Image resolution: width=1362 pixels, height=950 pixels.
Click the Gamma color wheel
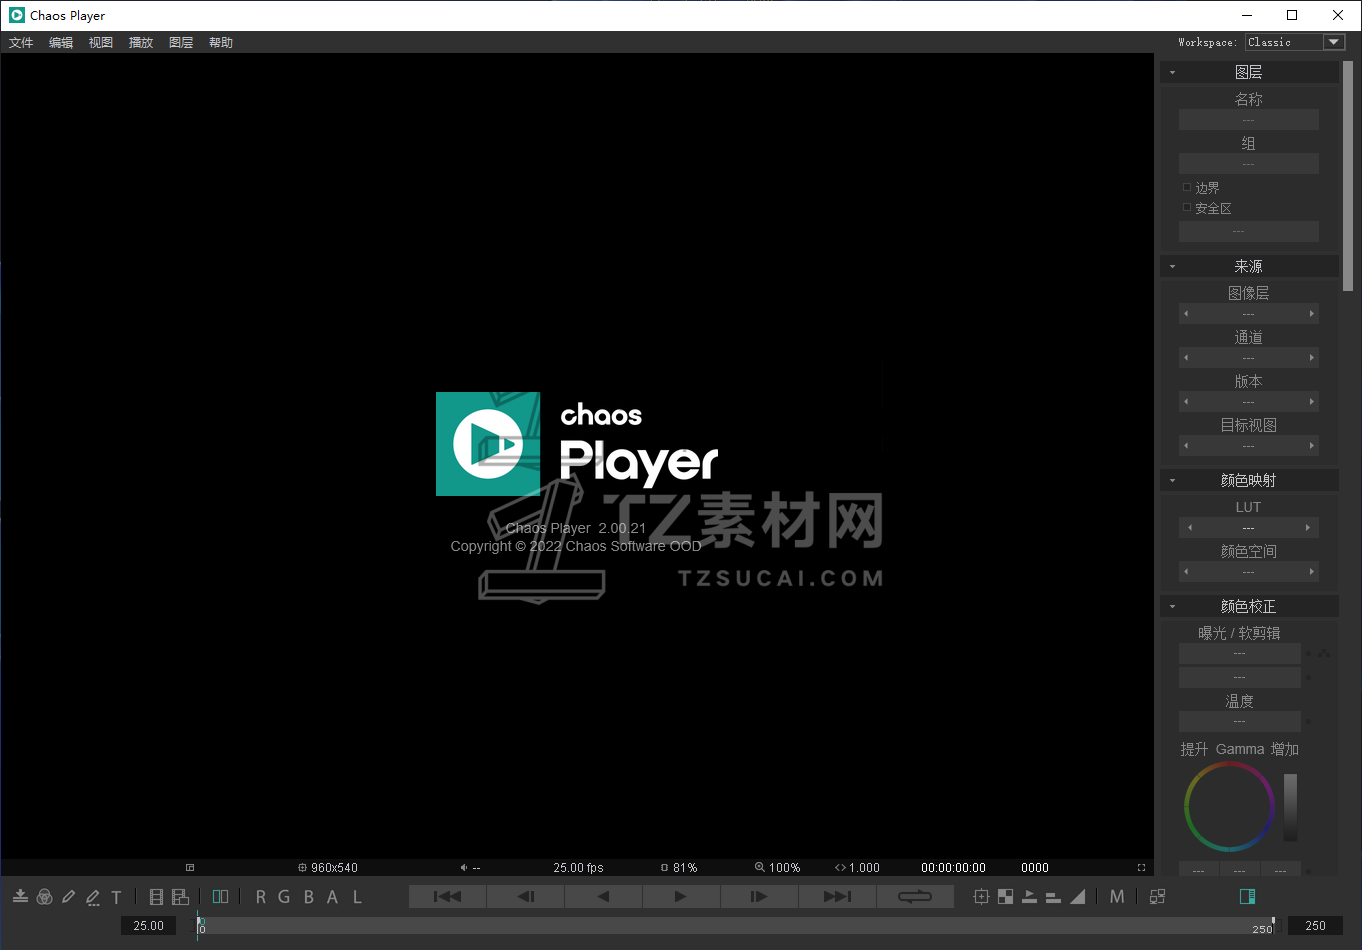pyautogui.click(x=1229, y=807)
